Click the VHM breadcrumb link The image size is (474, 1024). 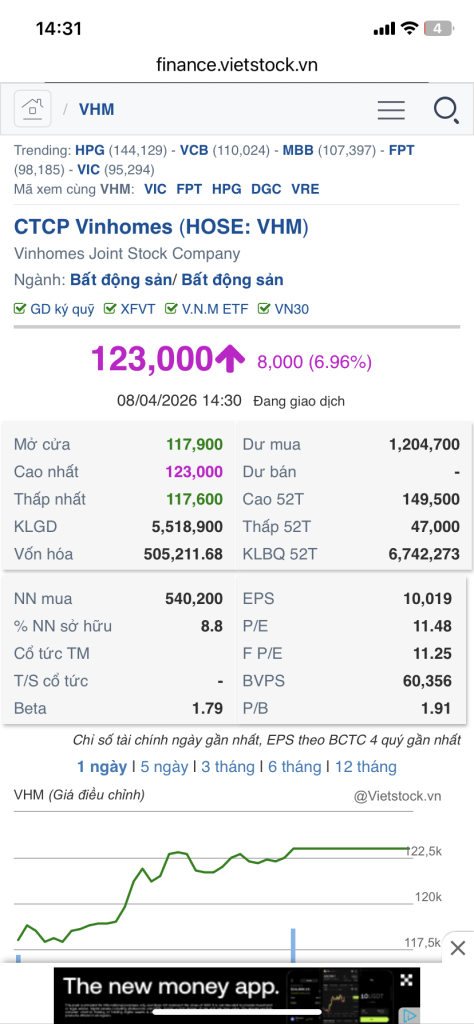coord(97,109)
